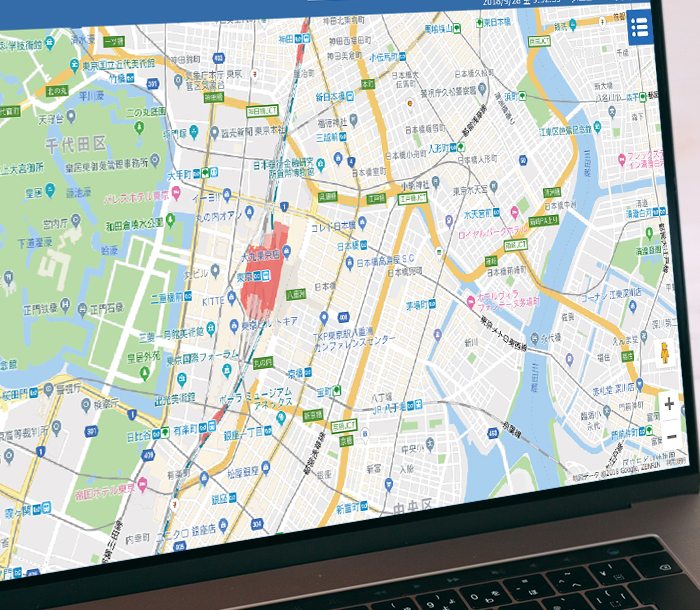Screen dimensions: 700x610
Task: Click the 新日本橋 station icon
Action: (350, 95)
